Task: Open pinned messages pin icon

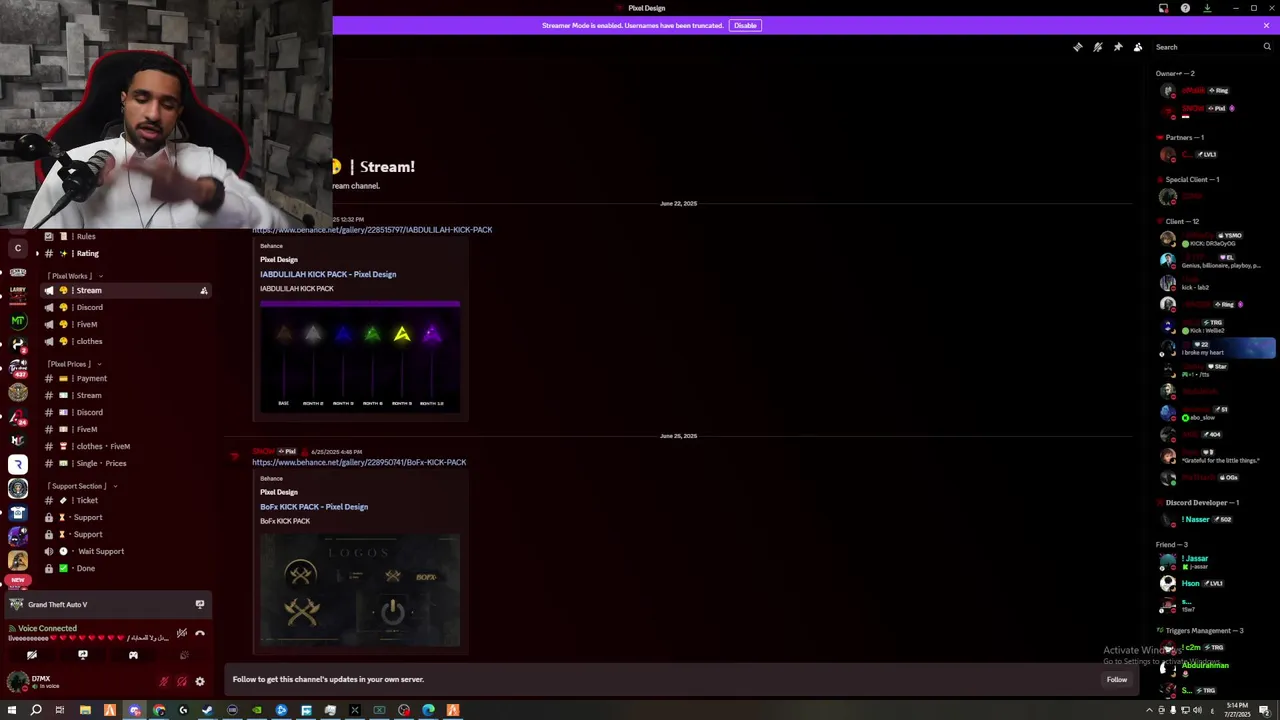Action: [1118, 47]
